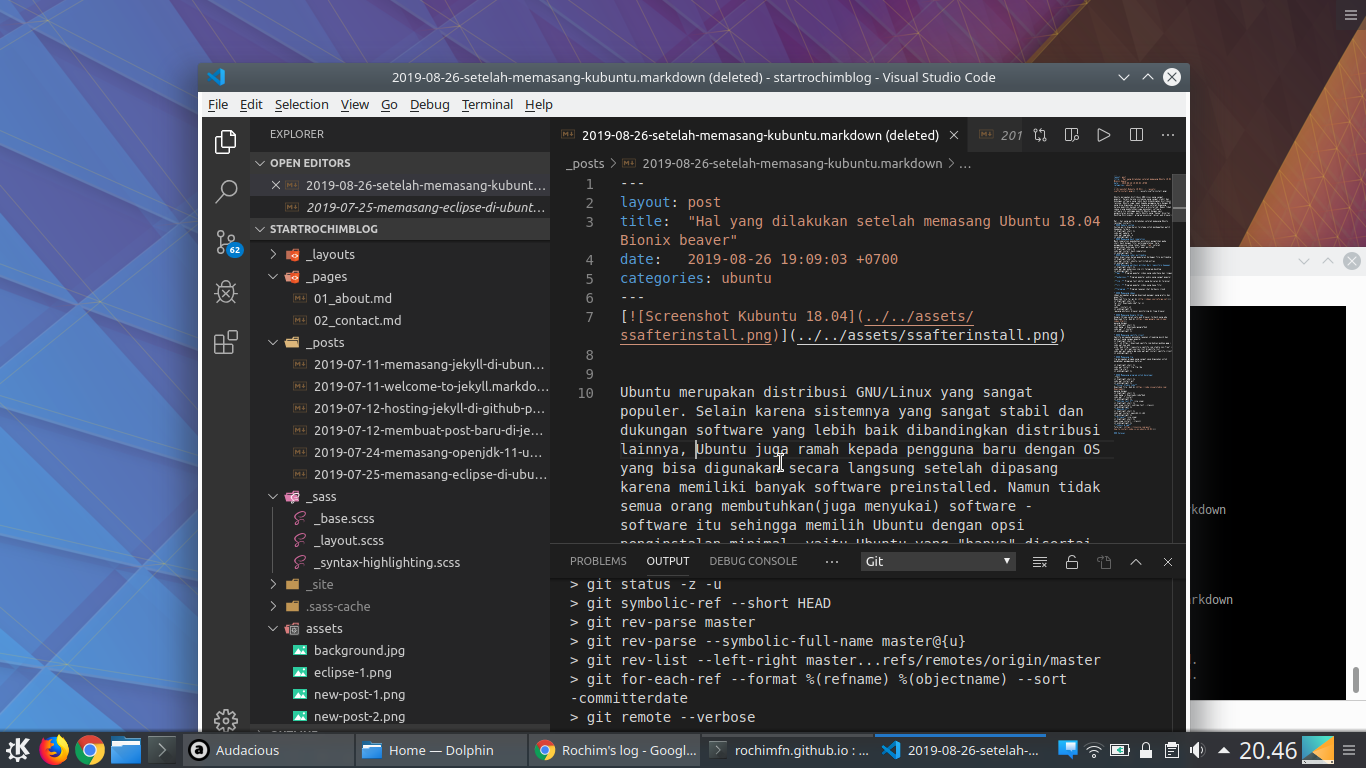Close the setelah-memasang-kubuntu editor tab

pos(954,135)
